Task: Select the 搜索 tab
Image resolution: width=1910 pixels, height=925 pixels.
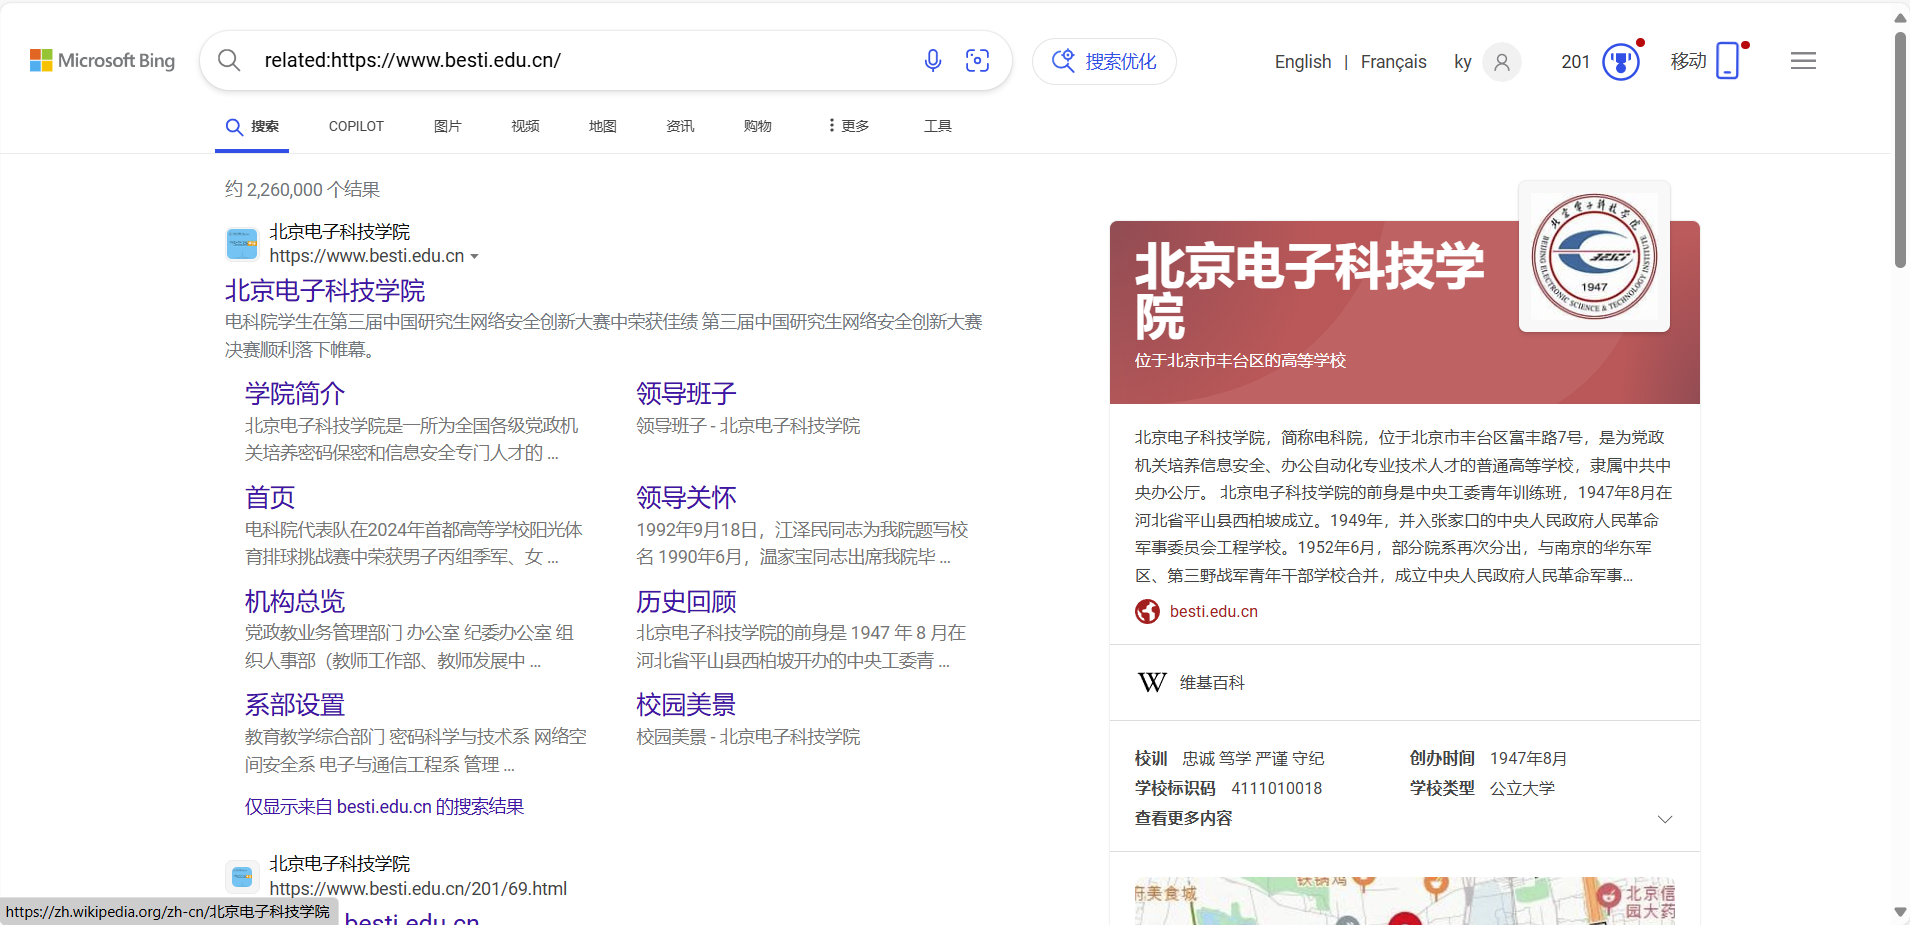Action: pos(252,127)
